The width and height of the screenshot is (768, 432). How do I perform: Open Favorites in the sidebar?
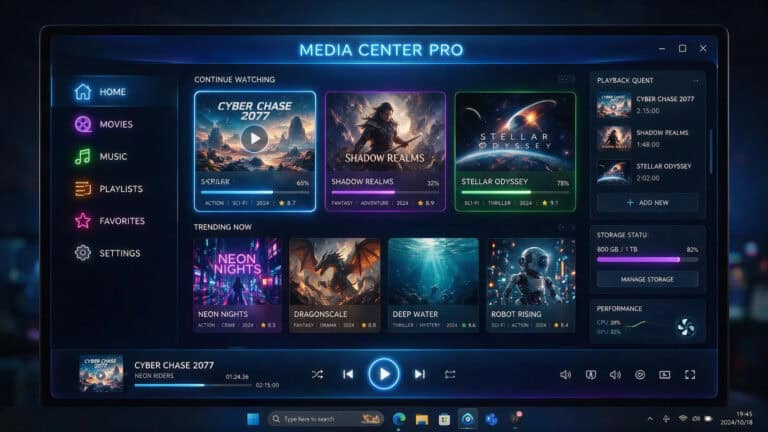coord(109,221)
